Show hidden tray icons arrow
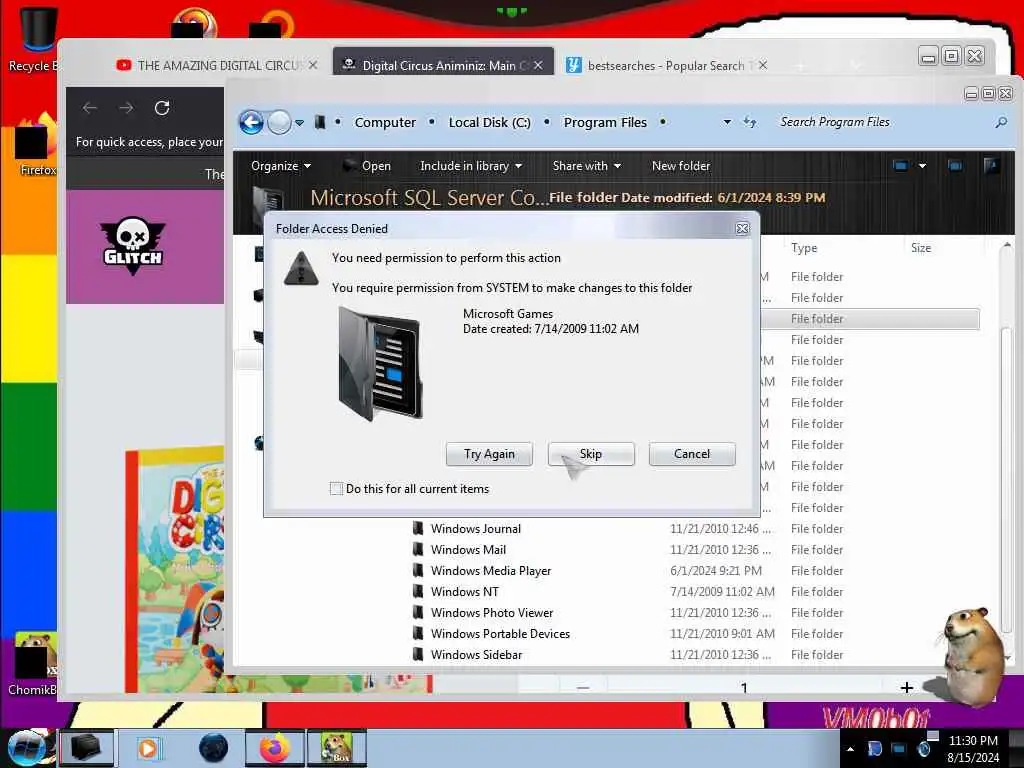This screenshot has height=768, width=1024. tap(850, 749)
